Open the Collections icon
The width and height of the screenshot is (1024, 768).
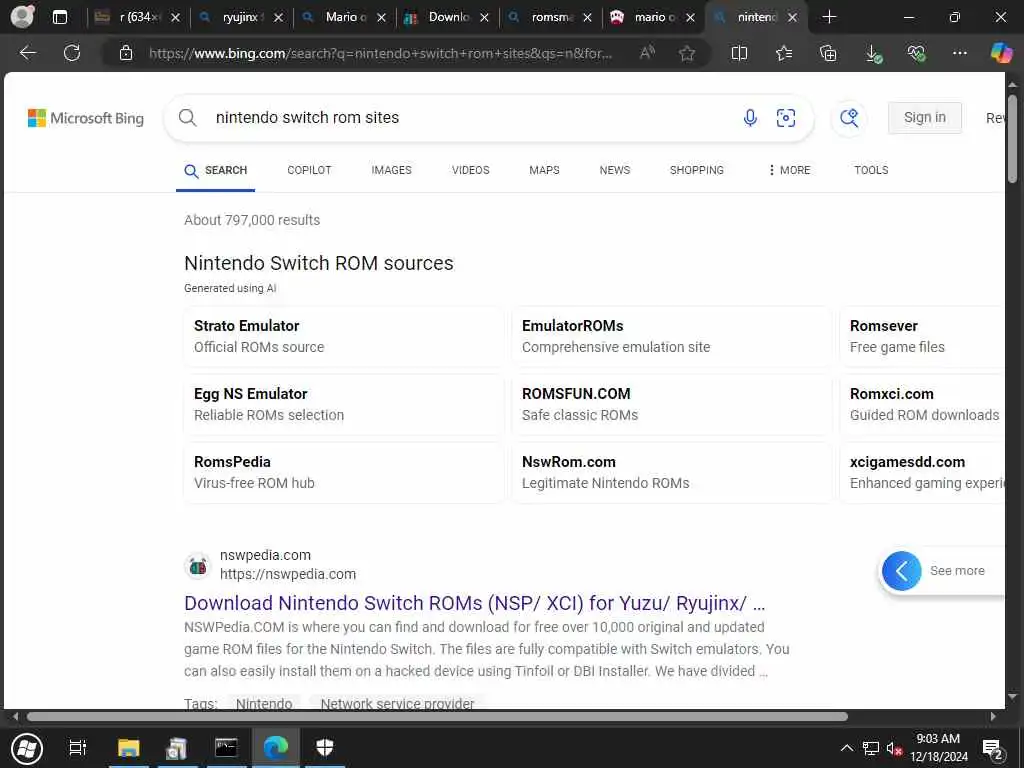pos(827,53)
